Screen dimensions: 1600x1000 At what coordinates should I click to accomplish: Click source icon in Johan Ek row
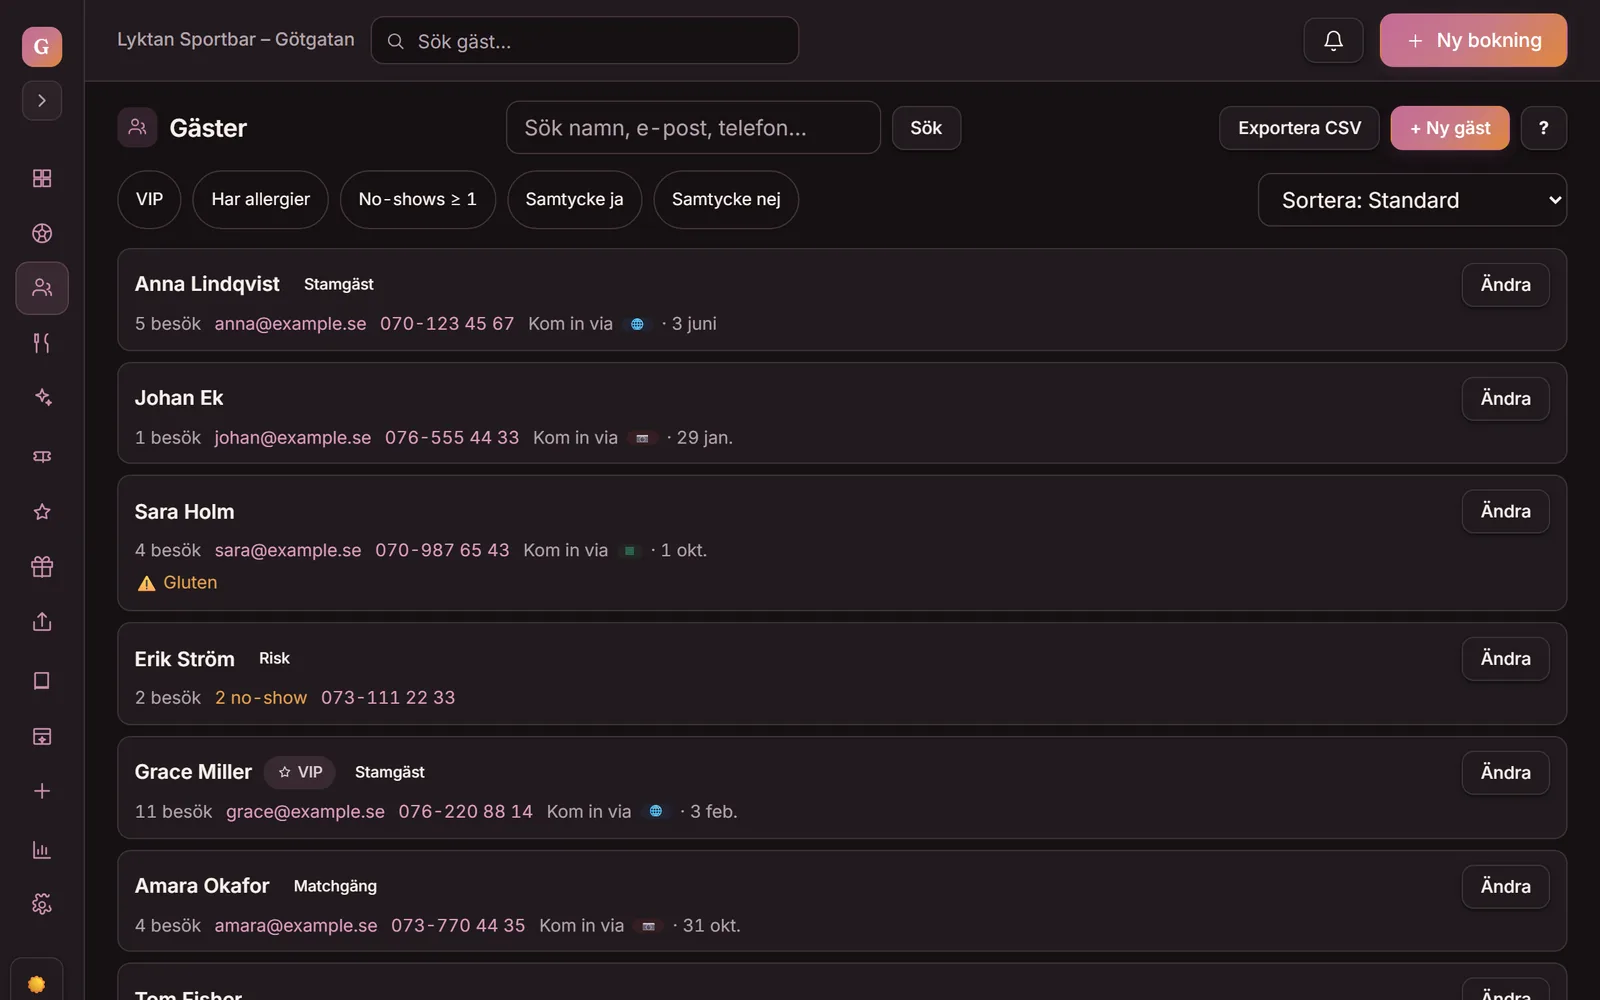[642, 438]
